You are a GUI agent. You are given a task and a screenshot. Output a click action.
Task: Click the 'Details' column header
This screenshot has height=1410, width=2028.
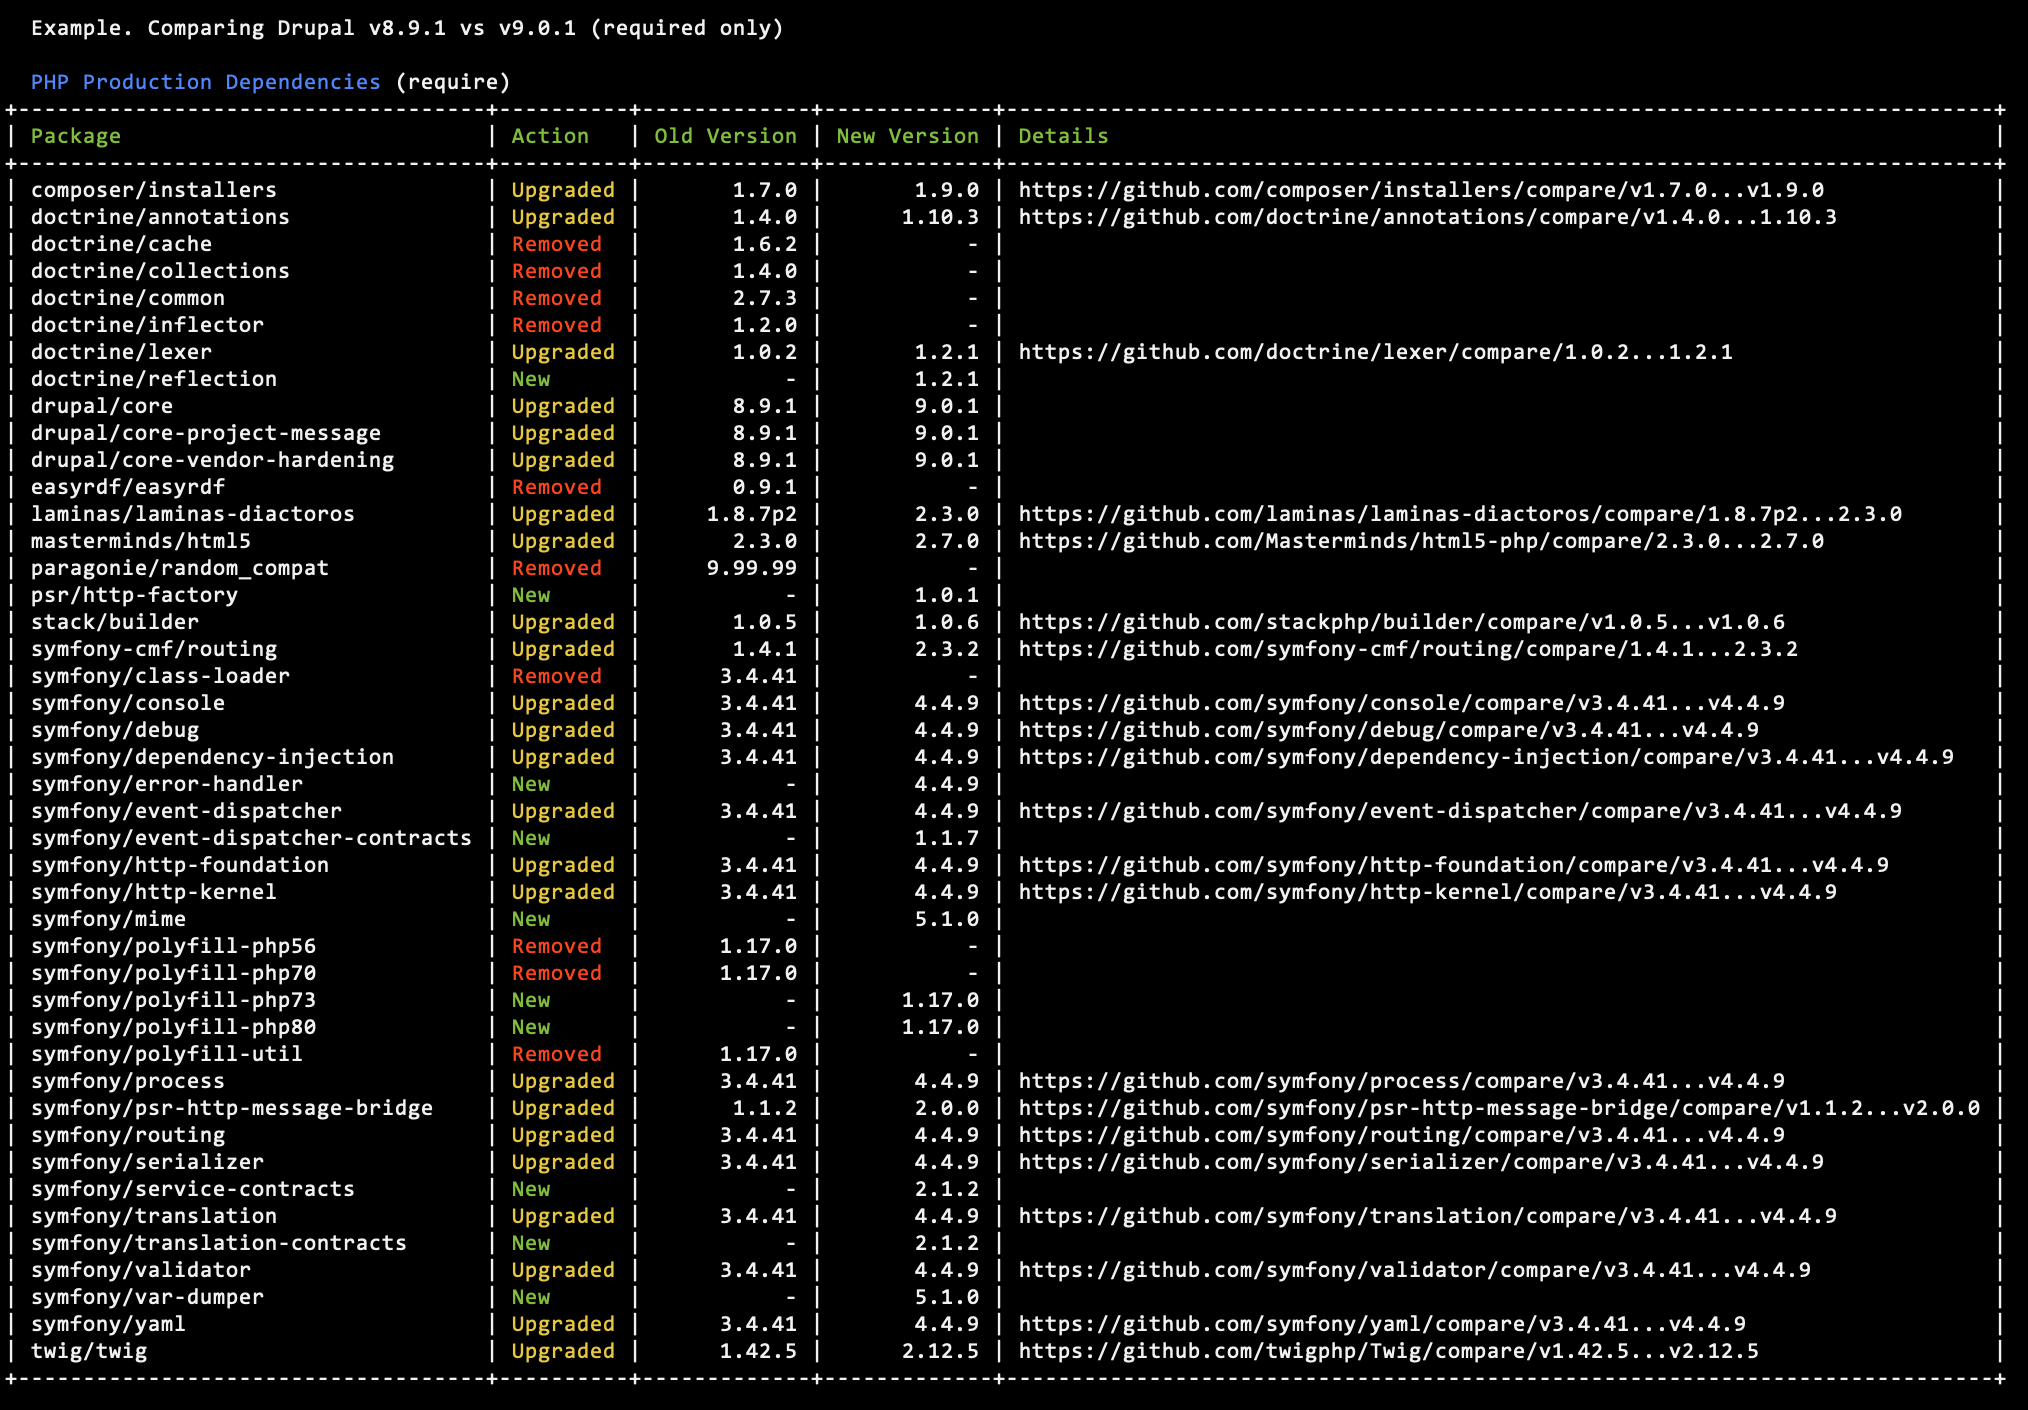pyautogui.click(x=1063, y=136)
